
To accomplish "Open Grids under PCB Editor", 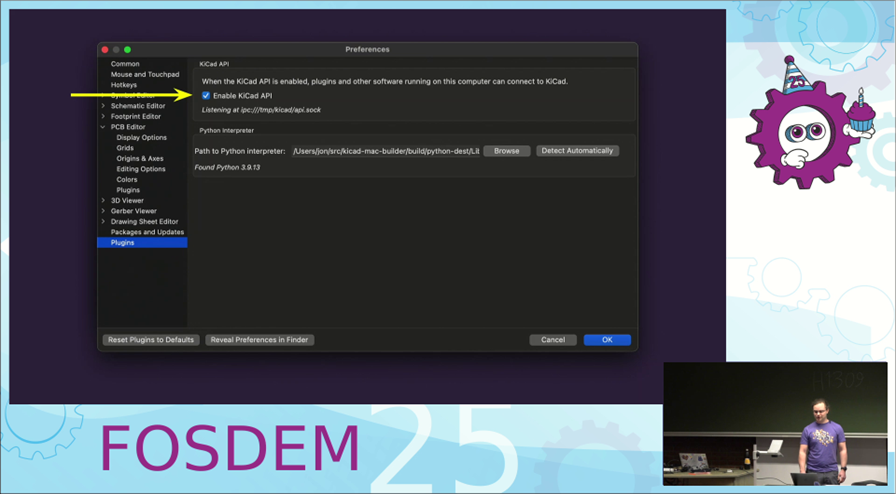I will point(125,148).
